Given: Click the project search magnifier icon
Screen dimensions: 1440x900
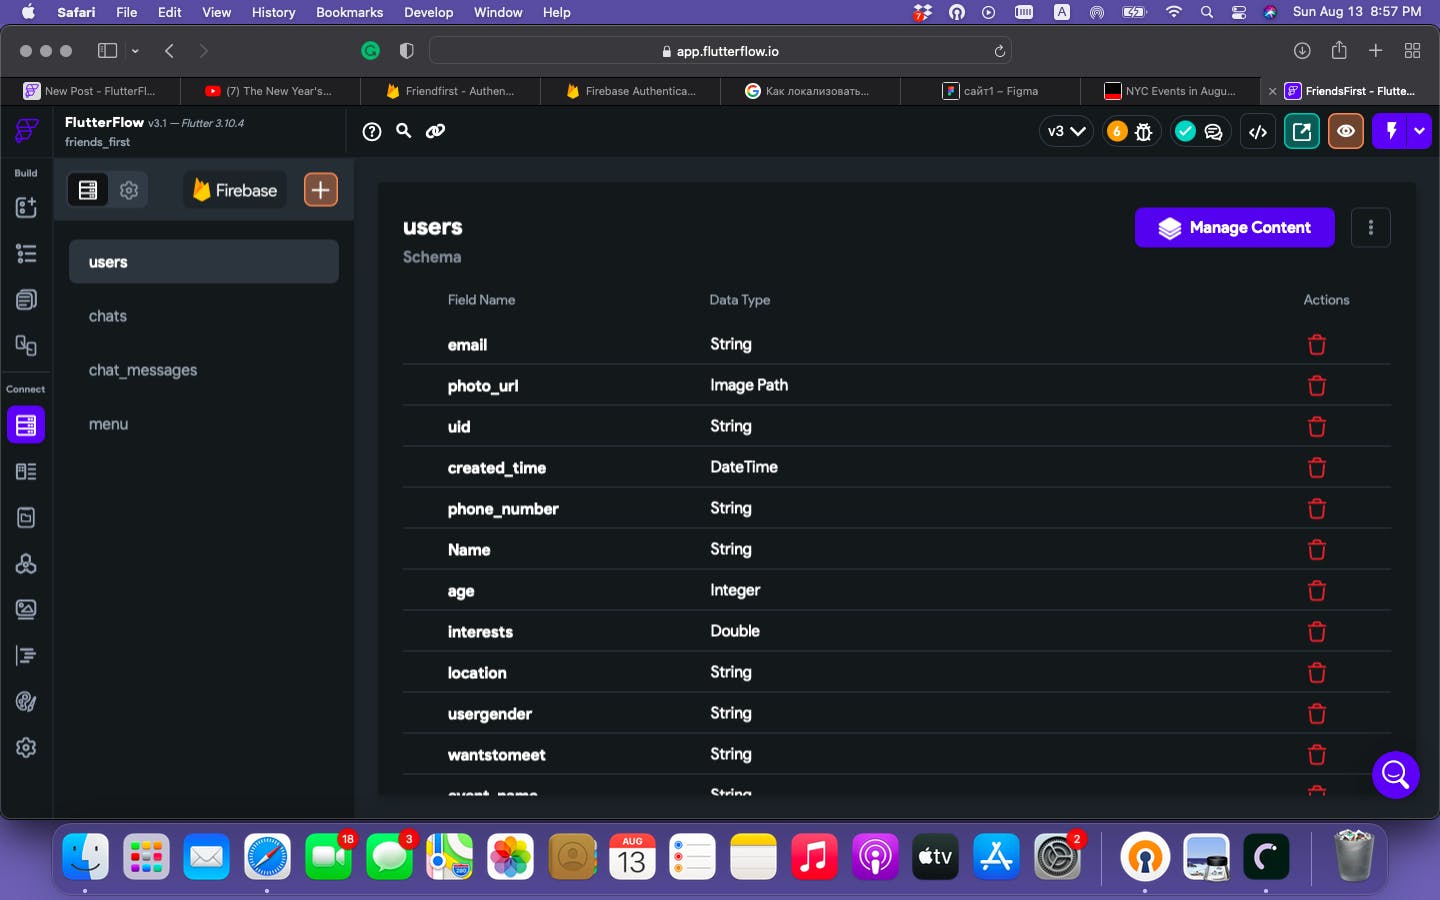Looking at the screenshot, I should click(x=404, y=131).
